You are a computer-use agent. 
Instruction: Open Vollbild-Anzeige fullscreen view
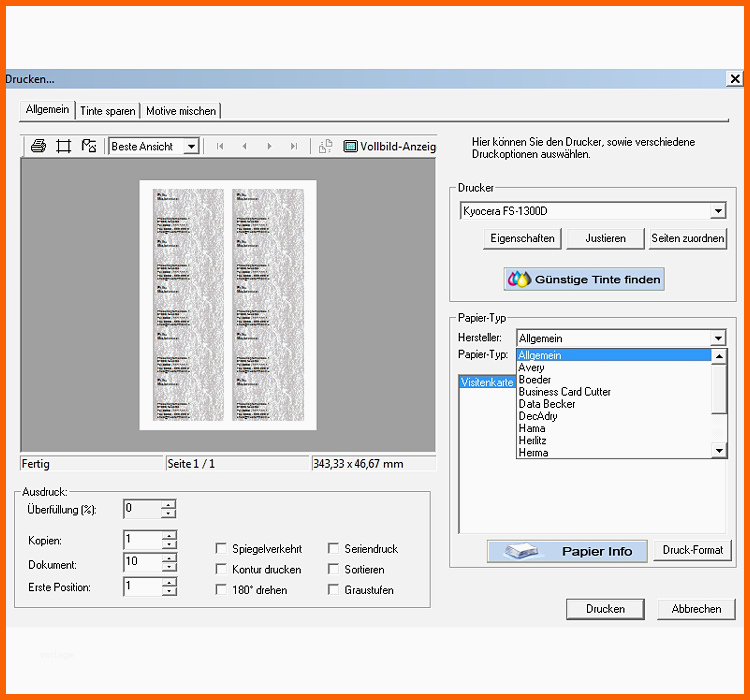pos(389,146)
